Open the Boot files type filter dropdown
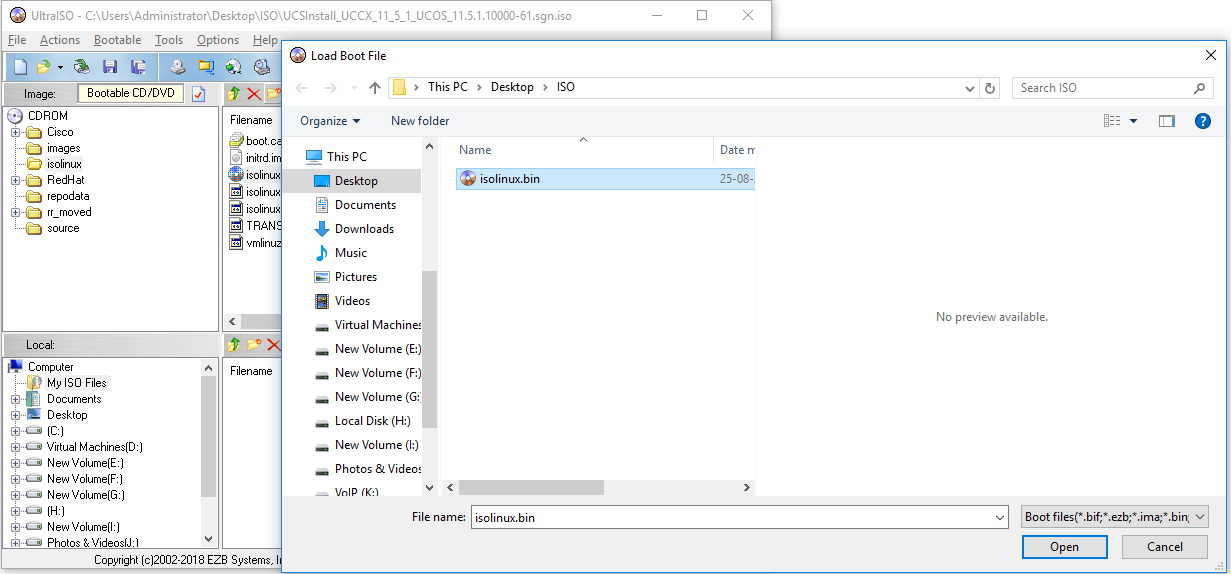 (x=1115, y=517)
